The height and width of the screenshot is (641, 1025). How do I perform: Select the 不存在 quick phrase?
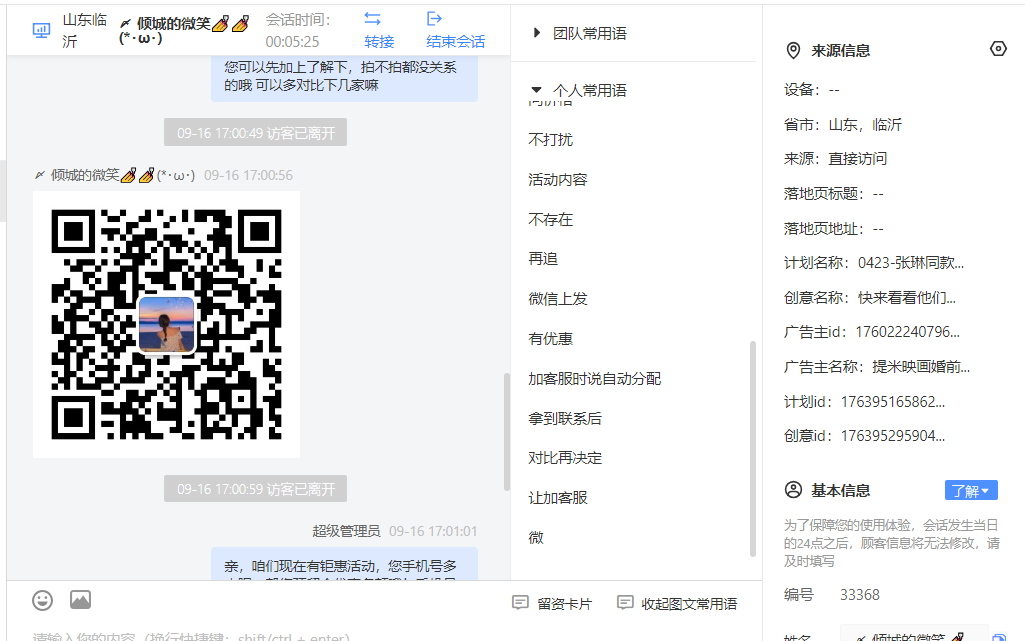pyautogui.click(x=550, y=220)
